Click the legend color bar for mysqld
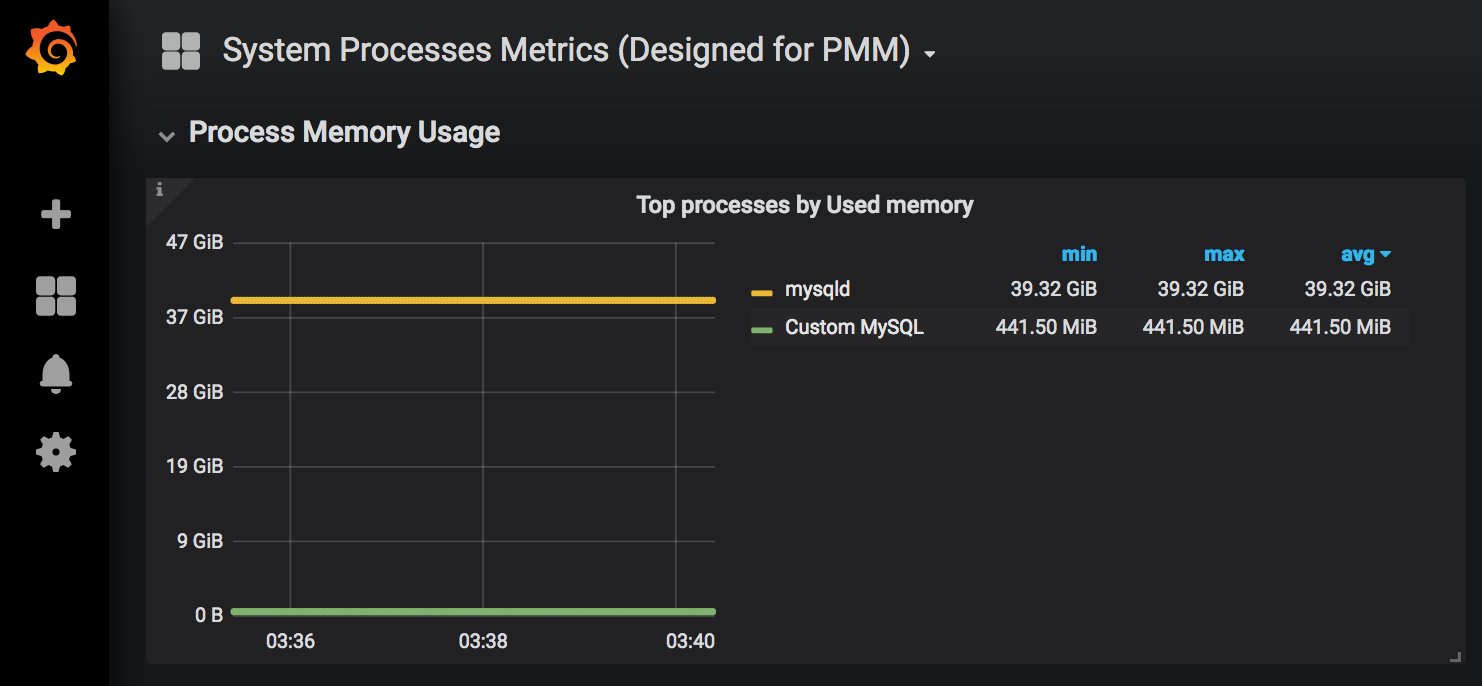This screenshot has height=686, width=1482. click(763, 289)
